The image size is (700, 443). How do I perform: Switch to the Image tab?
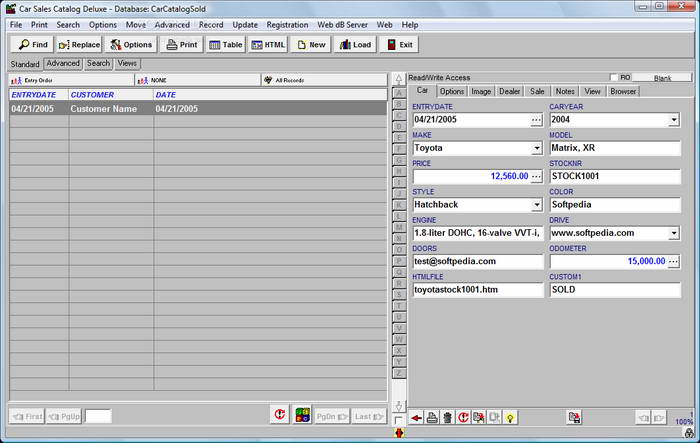(x=481, y=91)
